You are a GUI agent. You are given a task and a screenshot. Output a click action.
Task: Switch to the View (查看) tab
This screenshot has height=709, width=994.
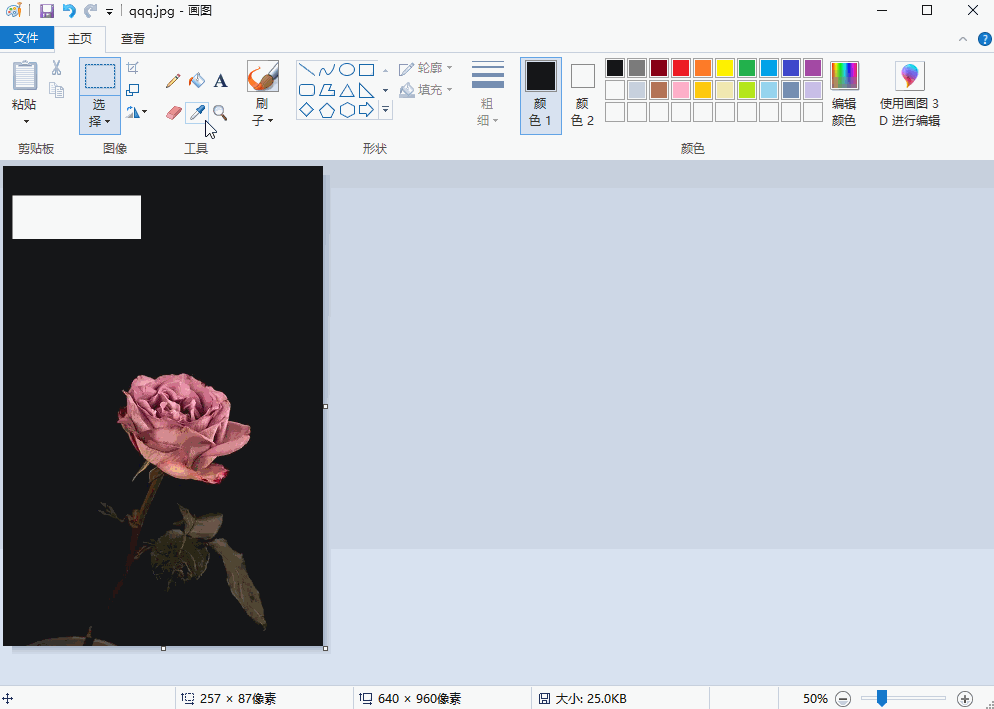point(133,39)
